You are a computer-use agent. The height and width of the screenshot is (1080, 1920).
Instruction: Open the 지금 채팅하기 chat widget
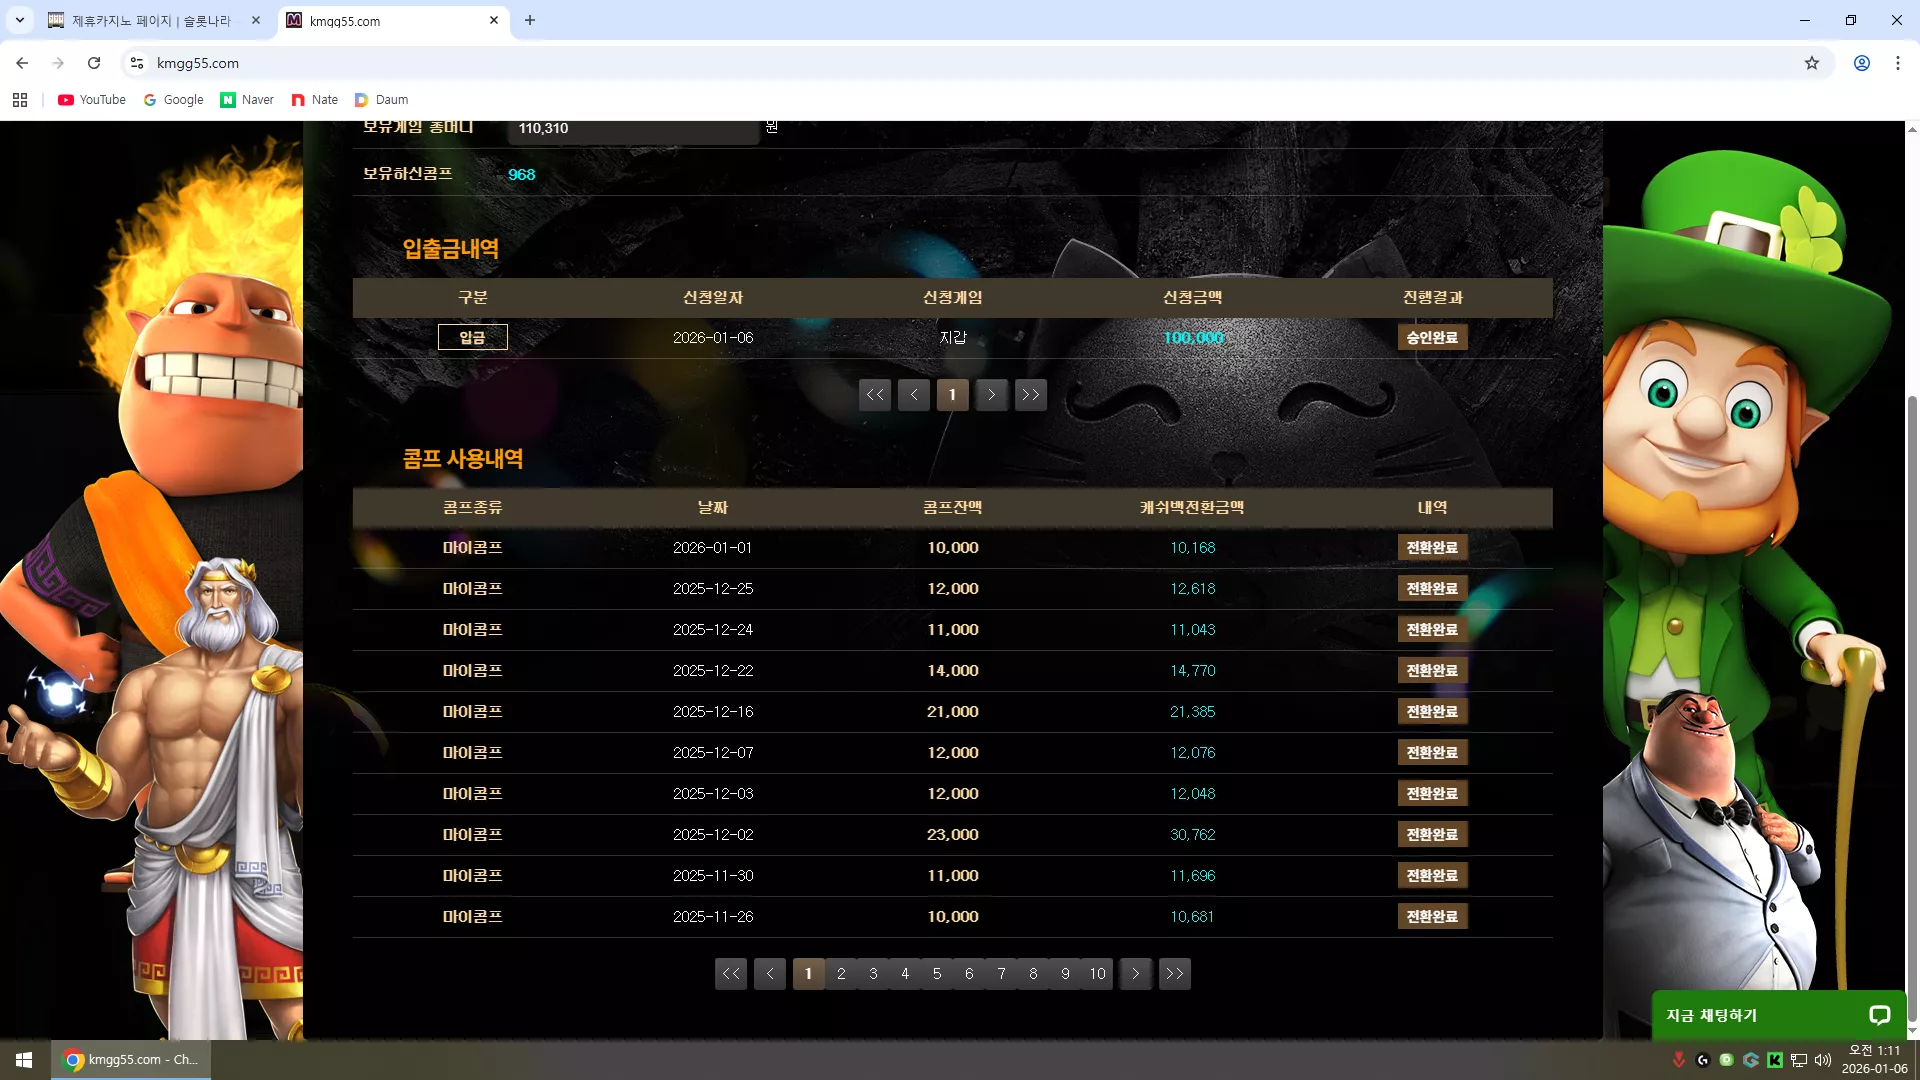point(1778,1015)
